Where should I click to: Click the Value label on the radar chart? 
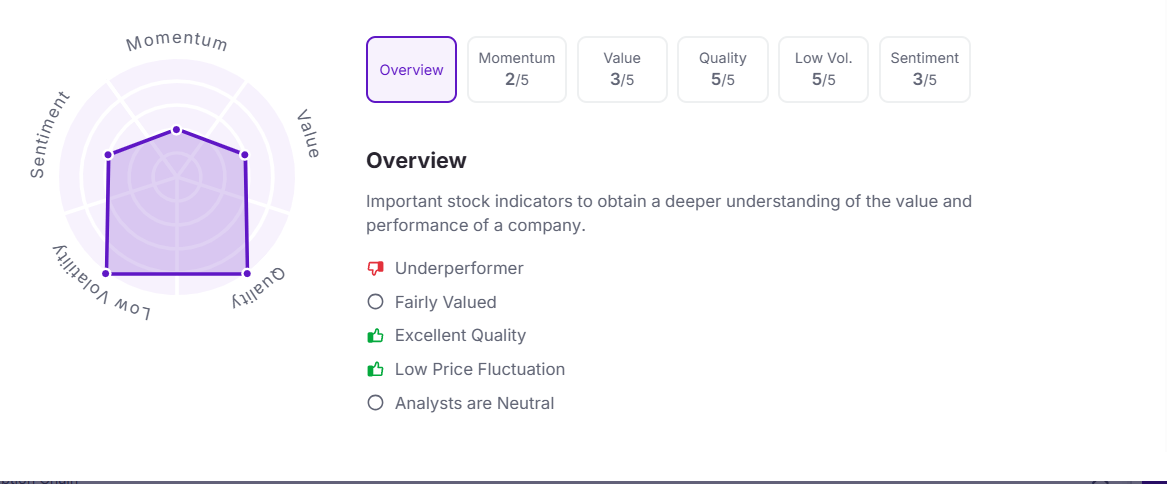pos(309,135)
